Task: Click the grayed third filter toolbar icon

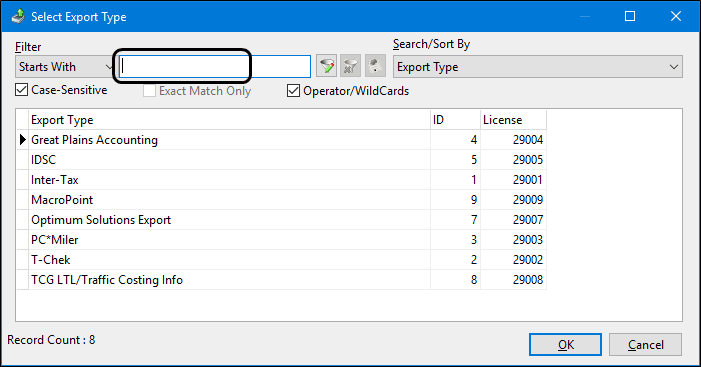Action: tap(375, 67)
